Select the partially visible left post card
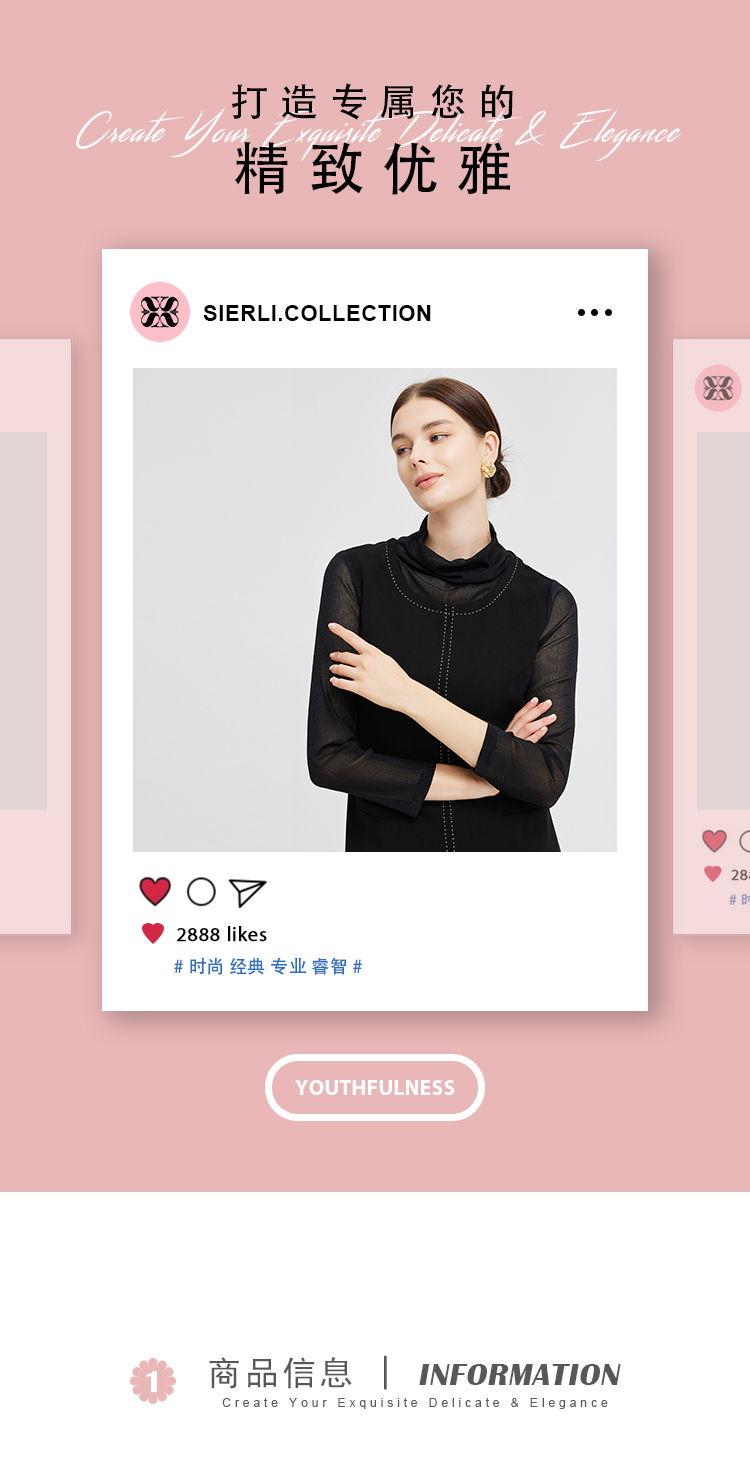 35,637
